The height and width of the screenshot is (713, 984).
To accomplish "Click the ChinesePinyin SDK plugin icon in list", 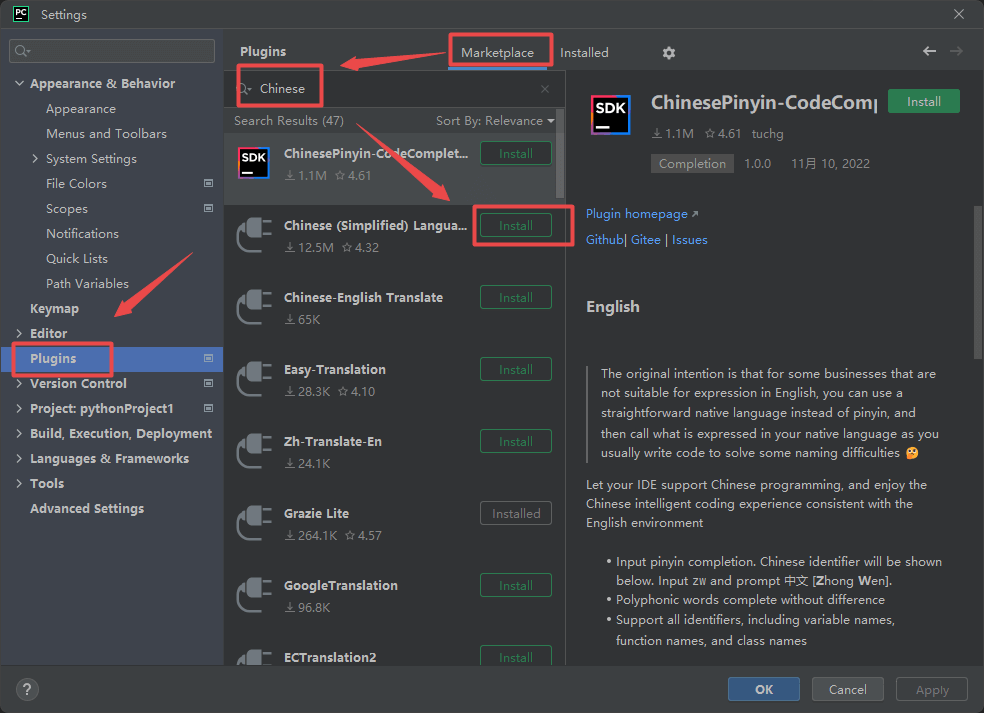I will [x=254, y=163].
